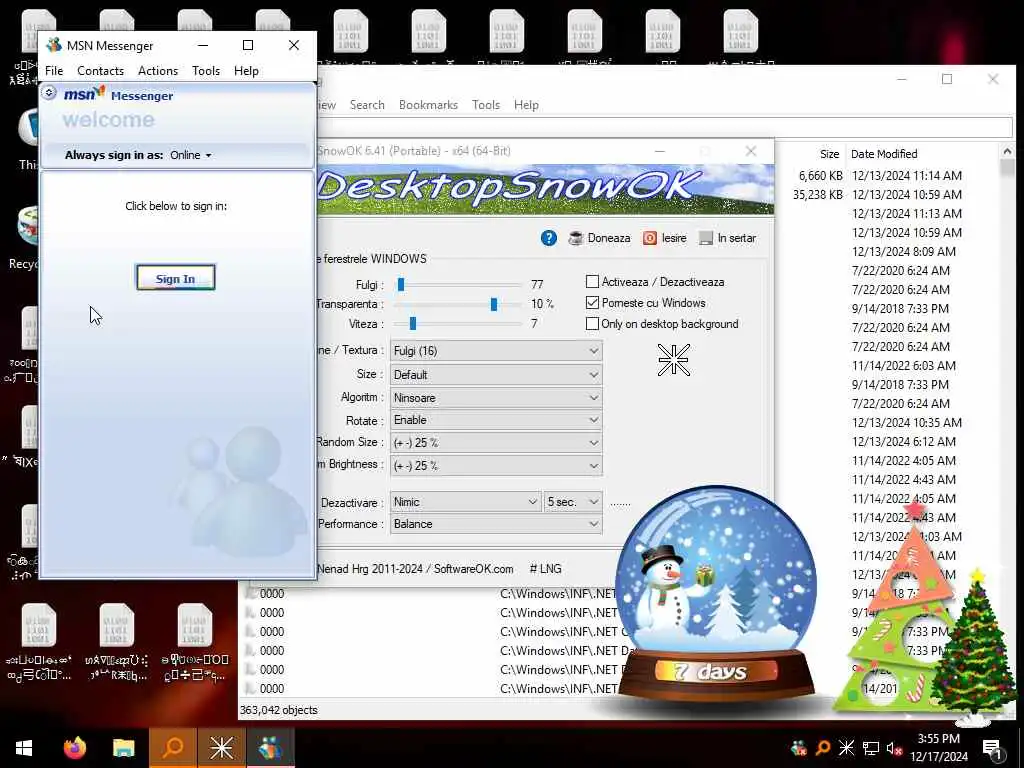Screen dimensions: 1024x768
Task: Open the notification center speech-bubble icon
Action: (992, 748)
